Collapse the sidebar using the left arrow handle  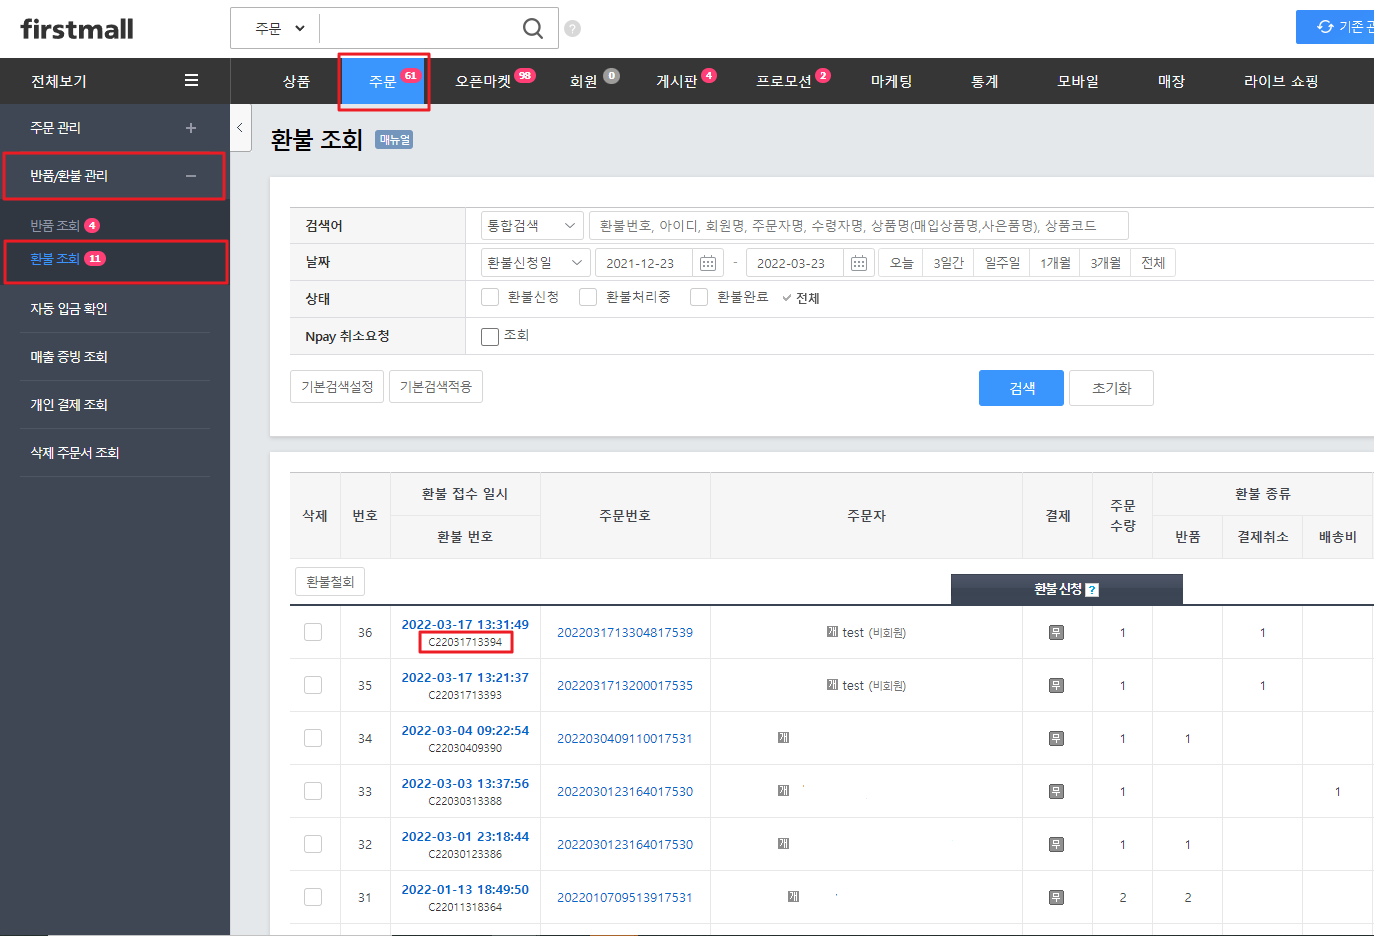[240, 127]
